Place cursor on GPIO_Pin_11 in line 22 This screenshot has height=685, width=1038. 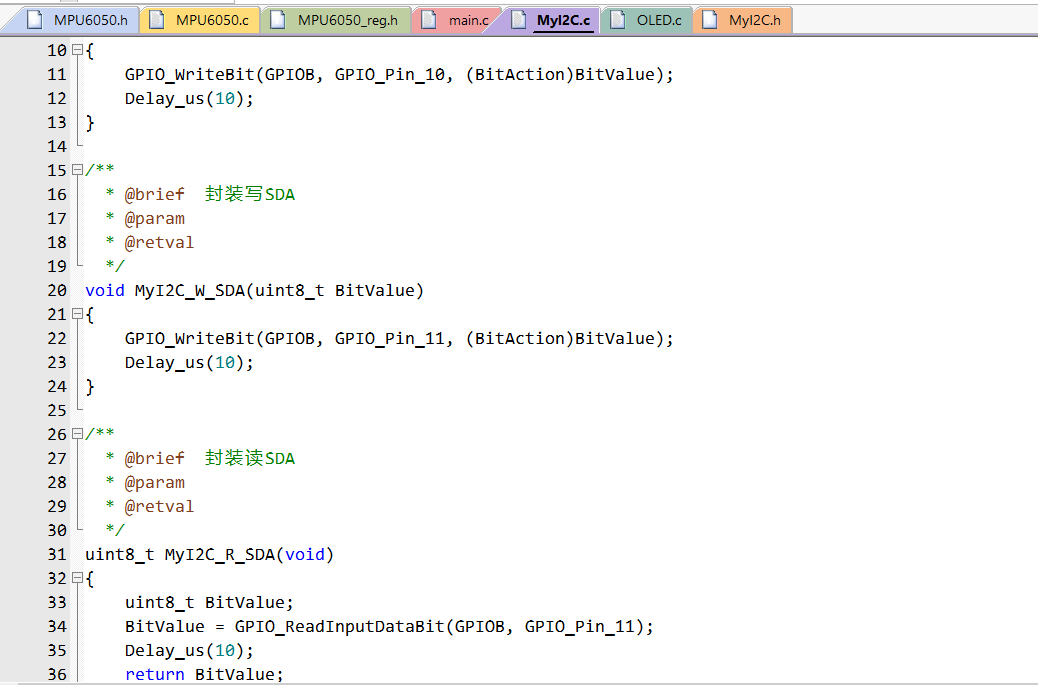coord(389,339)
